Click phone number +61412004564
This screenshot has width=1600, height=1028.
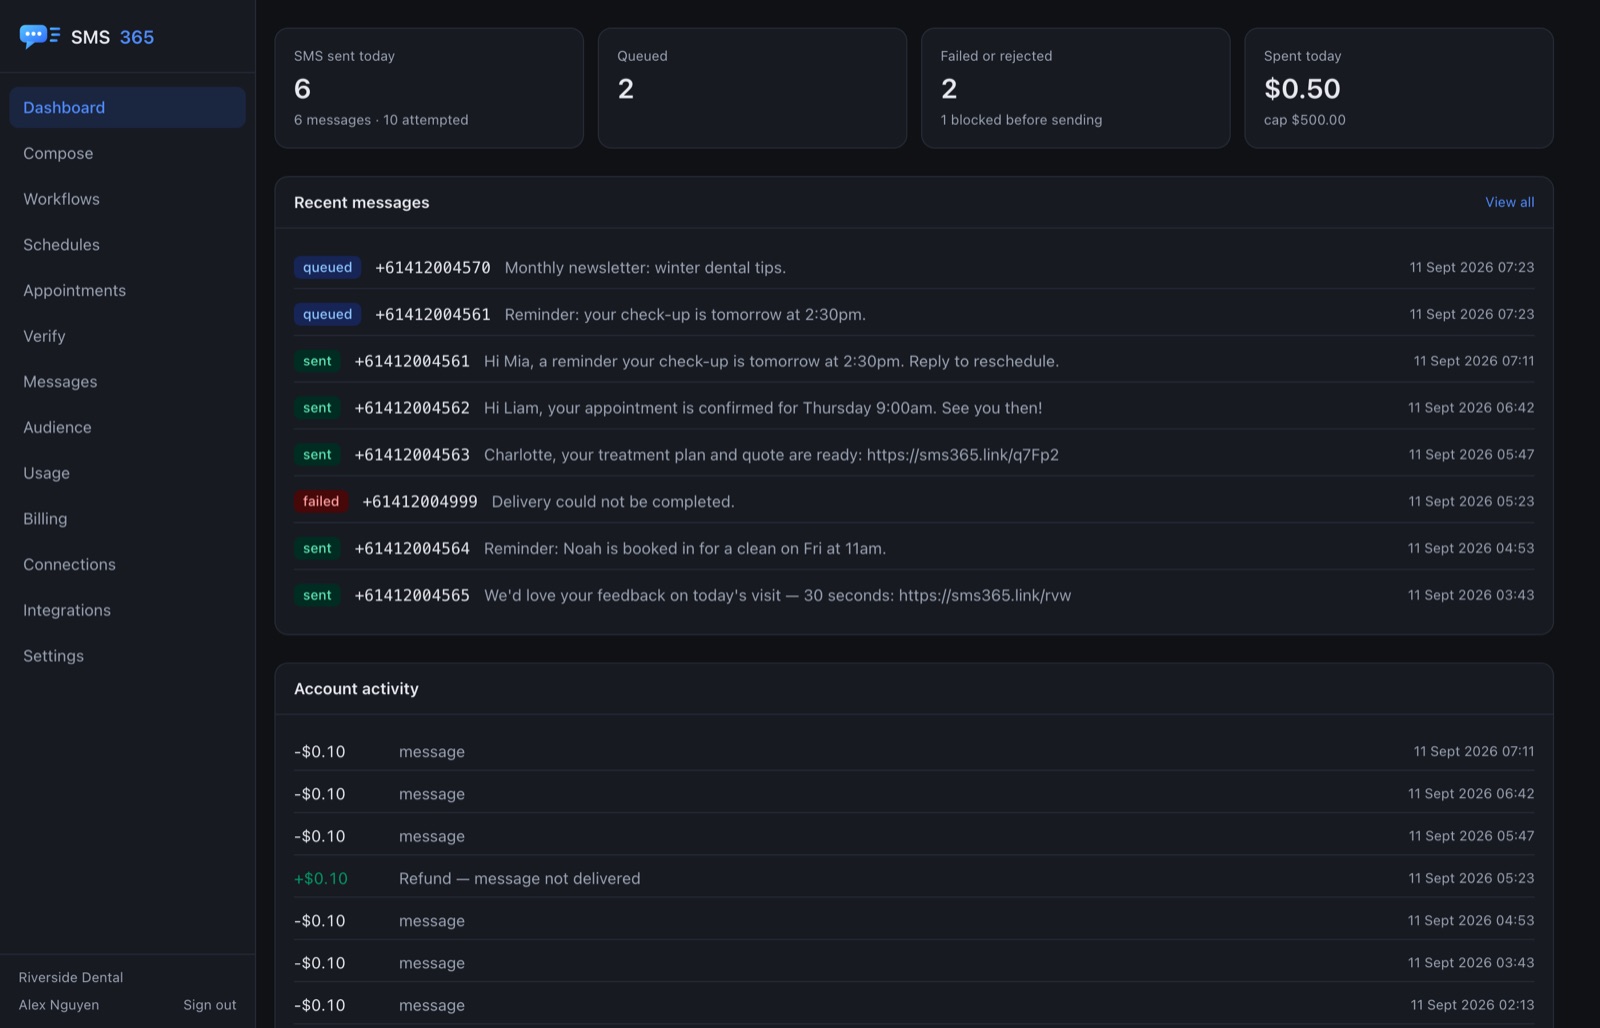point(412,548)
